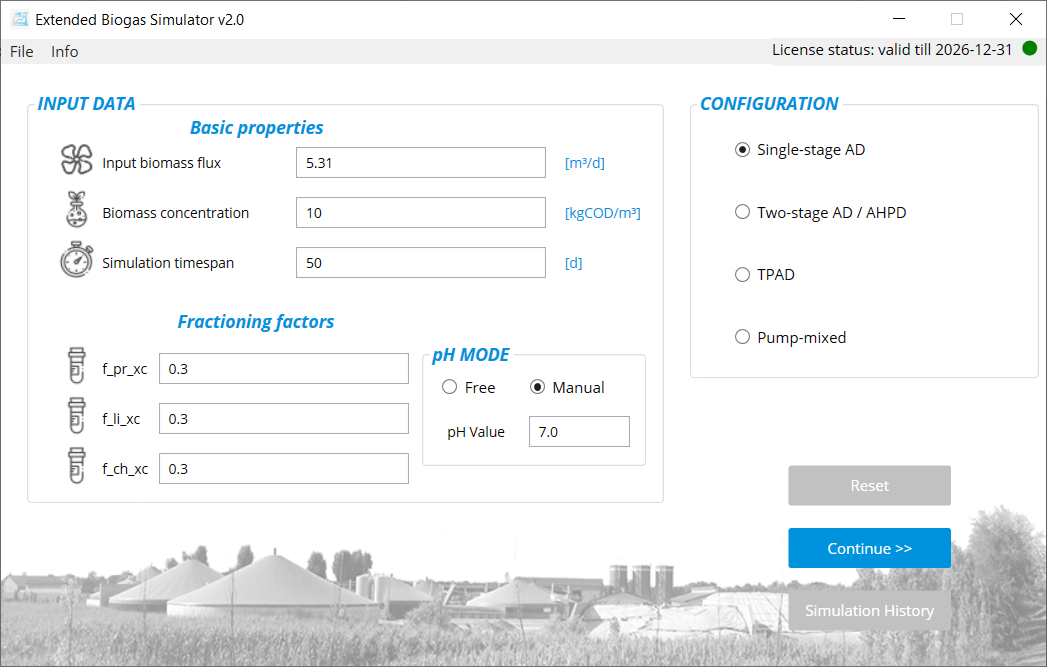Click the 'Input biomass flux' label
The width and height of the screenshot is (1047, 667).
click(162, 163)
